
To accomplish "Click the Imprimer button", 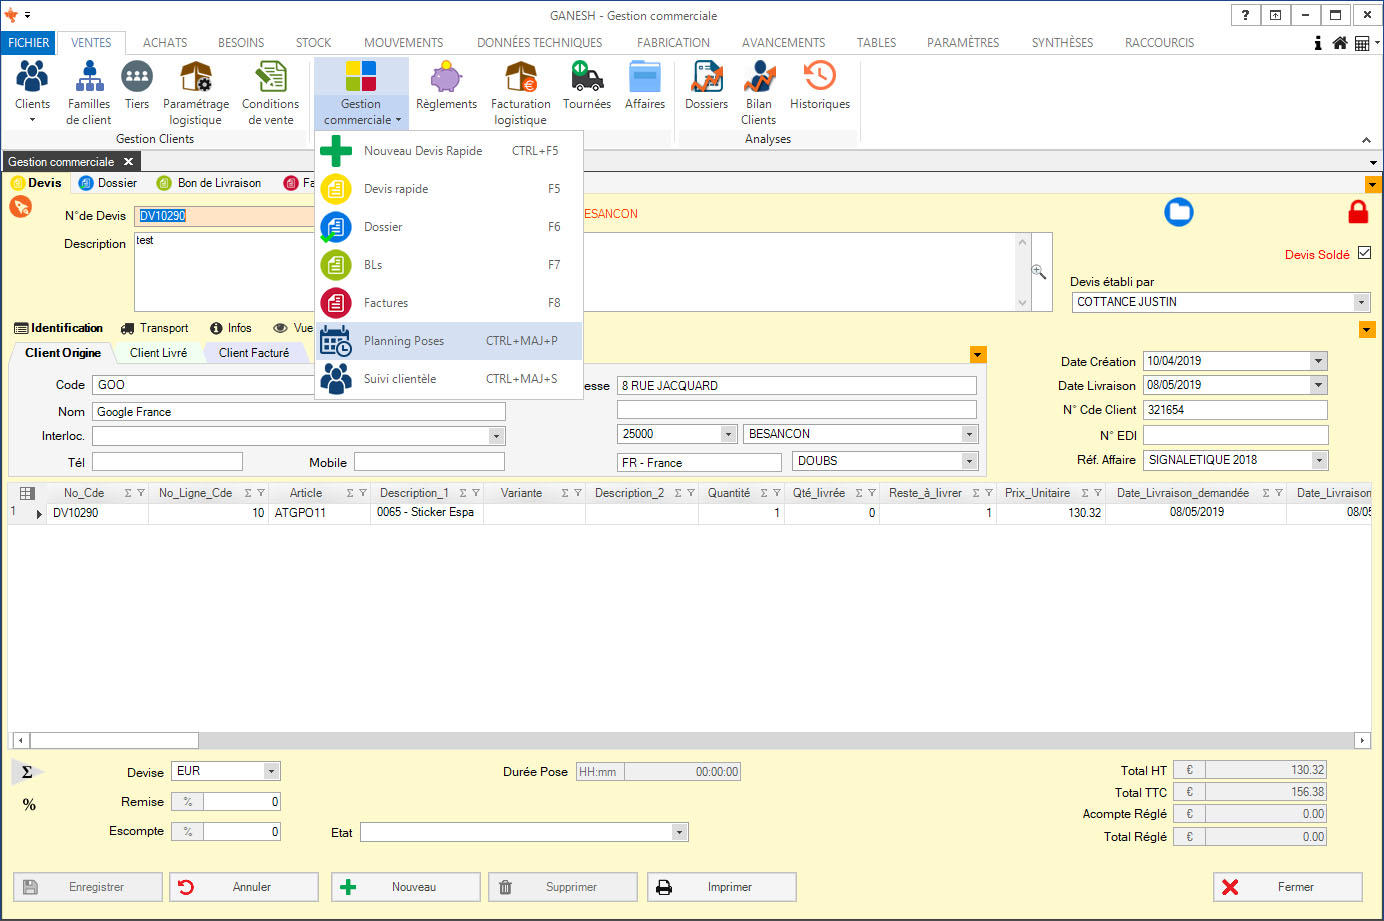I will pyautogui.click(x=722, y=887).
